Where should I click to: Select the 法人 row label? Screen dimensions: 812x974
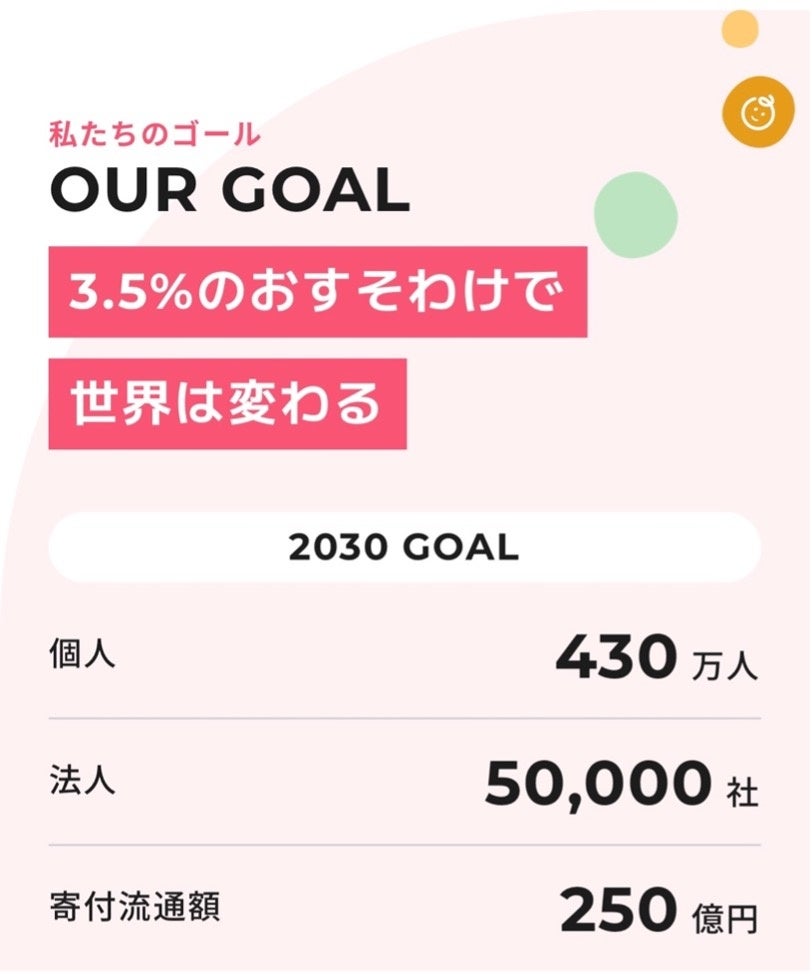click(x=82, y=781)
